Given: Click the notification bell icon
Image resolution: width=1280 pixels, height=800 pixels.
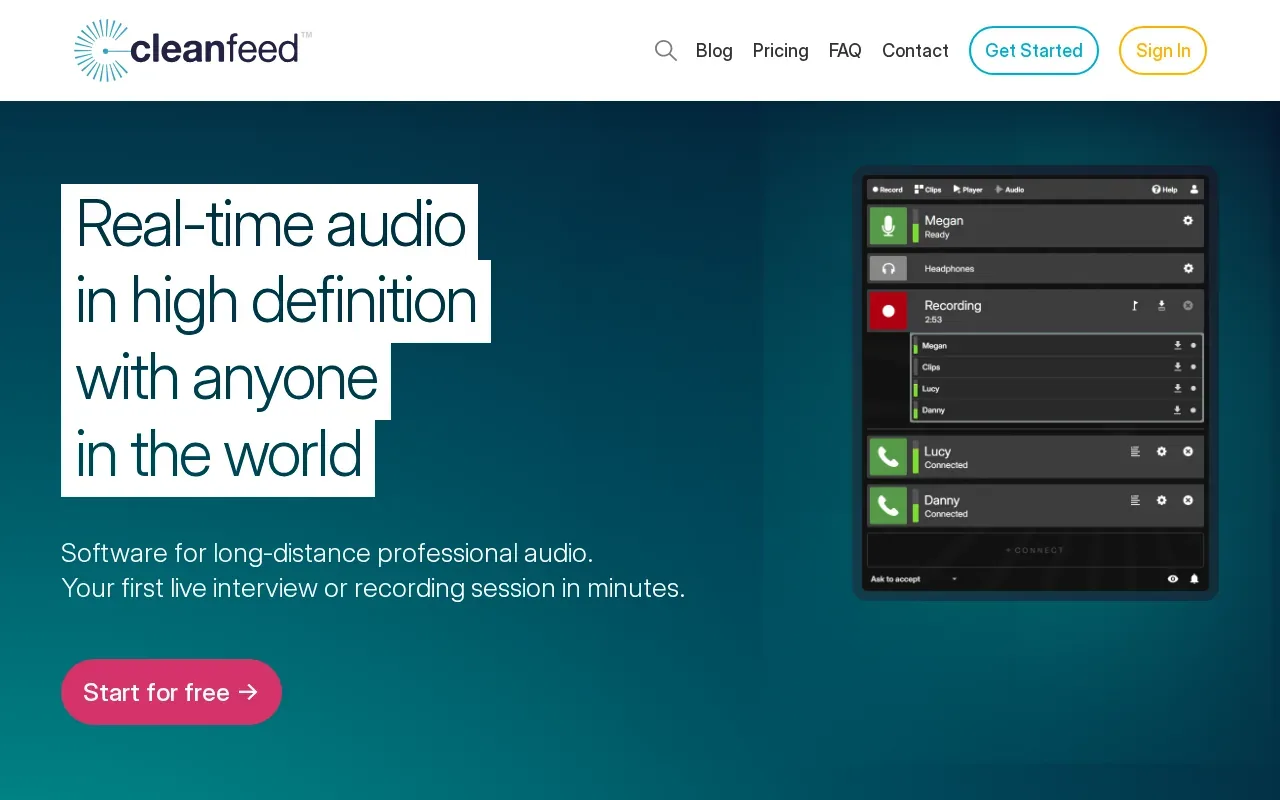Looking at the screenshot, I should pos(1194,579).
